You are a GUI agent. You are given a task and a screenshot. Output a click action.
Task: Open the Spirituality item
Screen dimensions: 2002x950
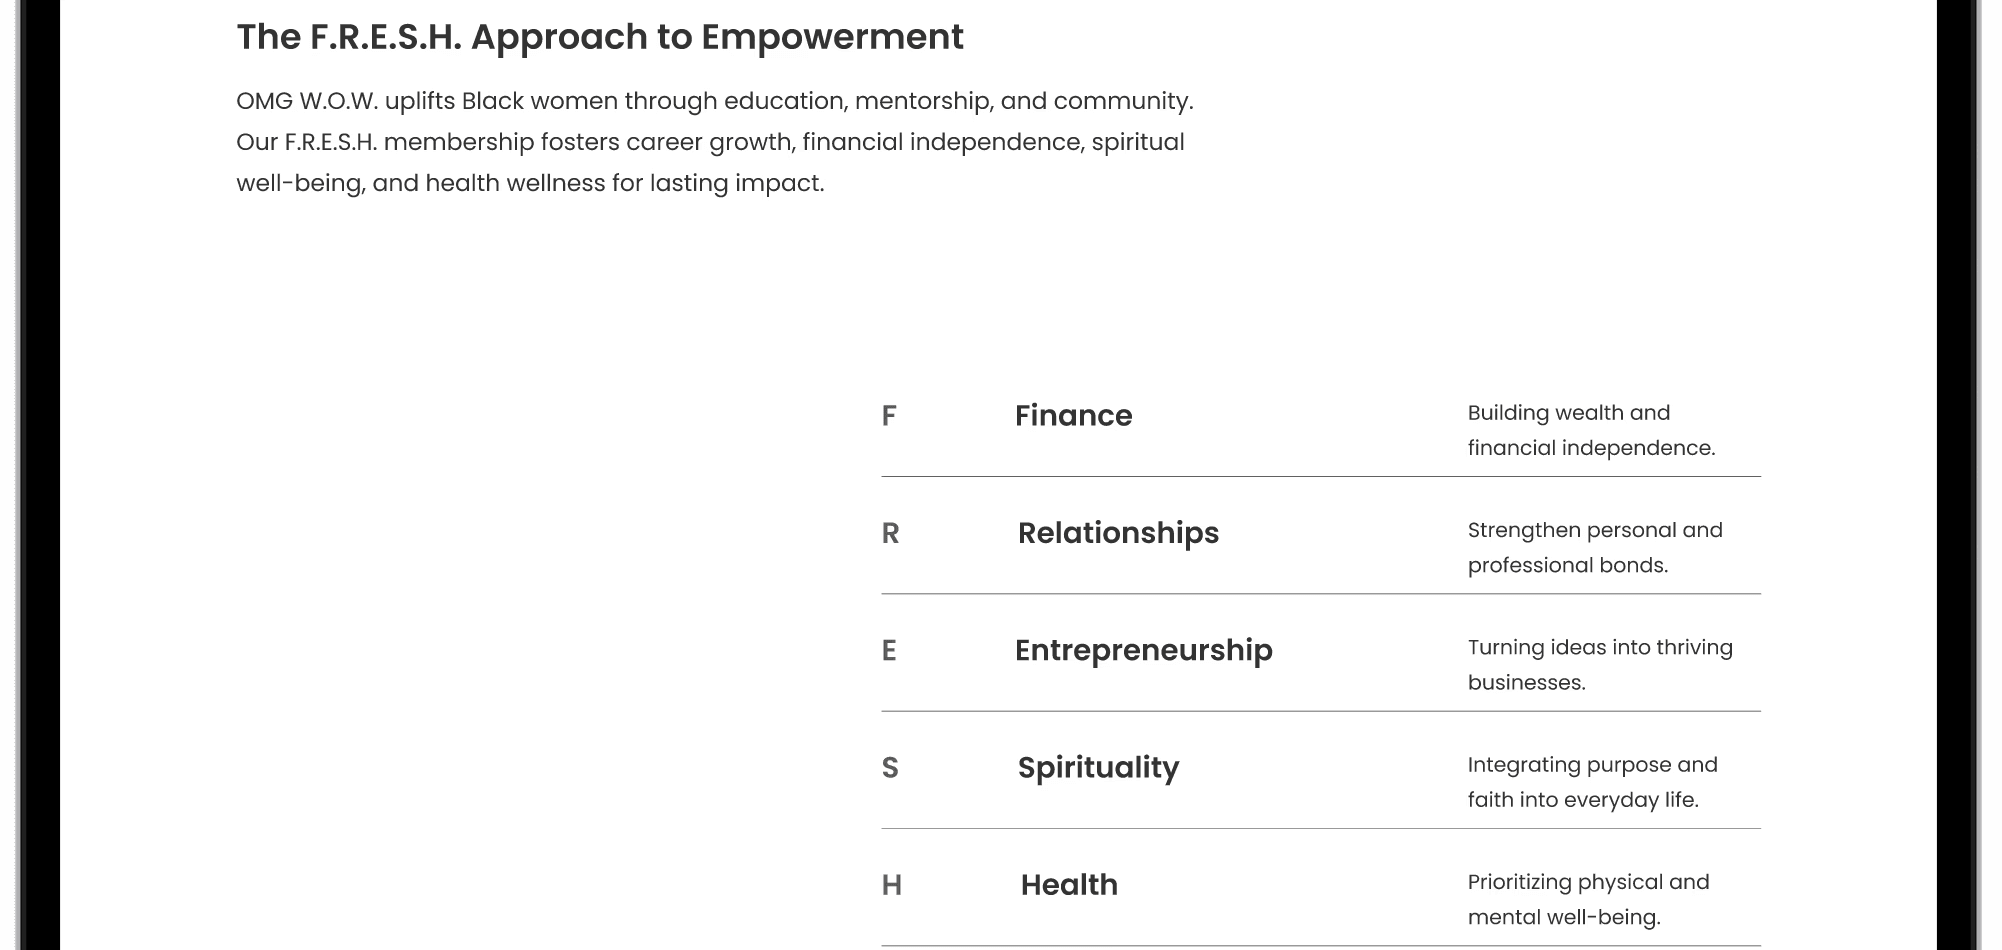click(x=1098, y=767)
